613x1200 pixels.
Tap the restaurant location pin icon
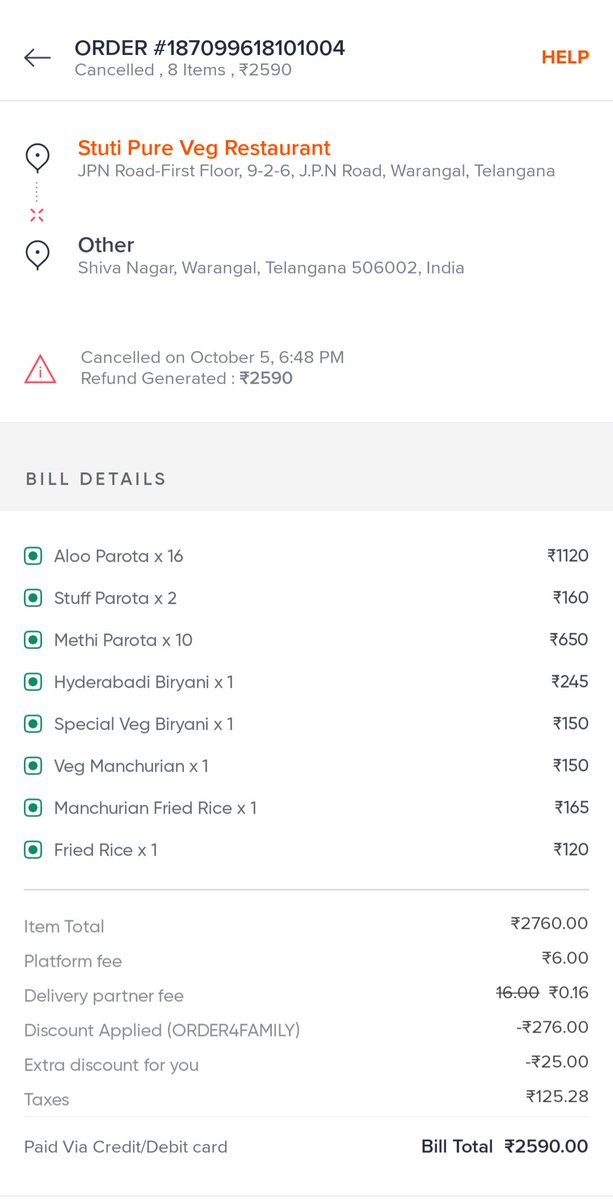(x=37, y=157)
